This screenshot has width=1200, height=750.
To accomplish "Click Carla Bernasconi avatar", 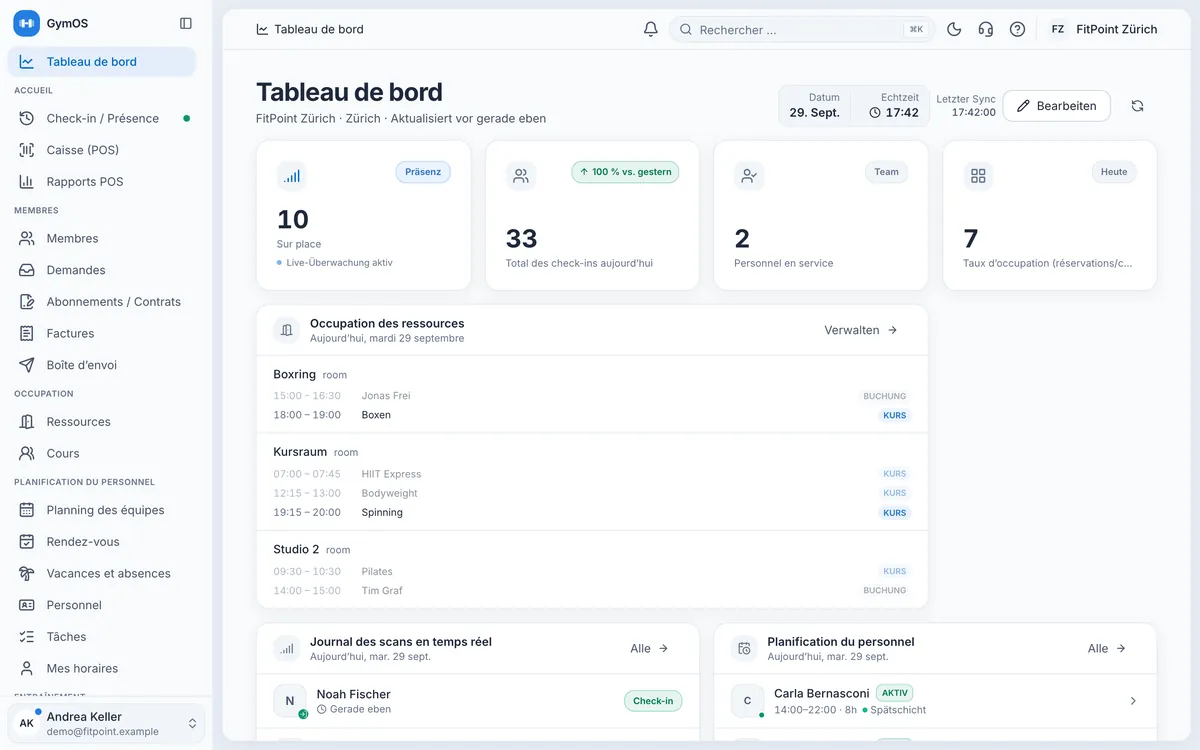I will pos(747,701).
